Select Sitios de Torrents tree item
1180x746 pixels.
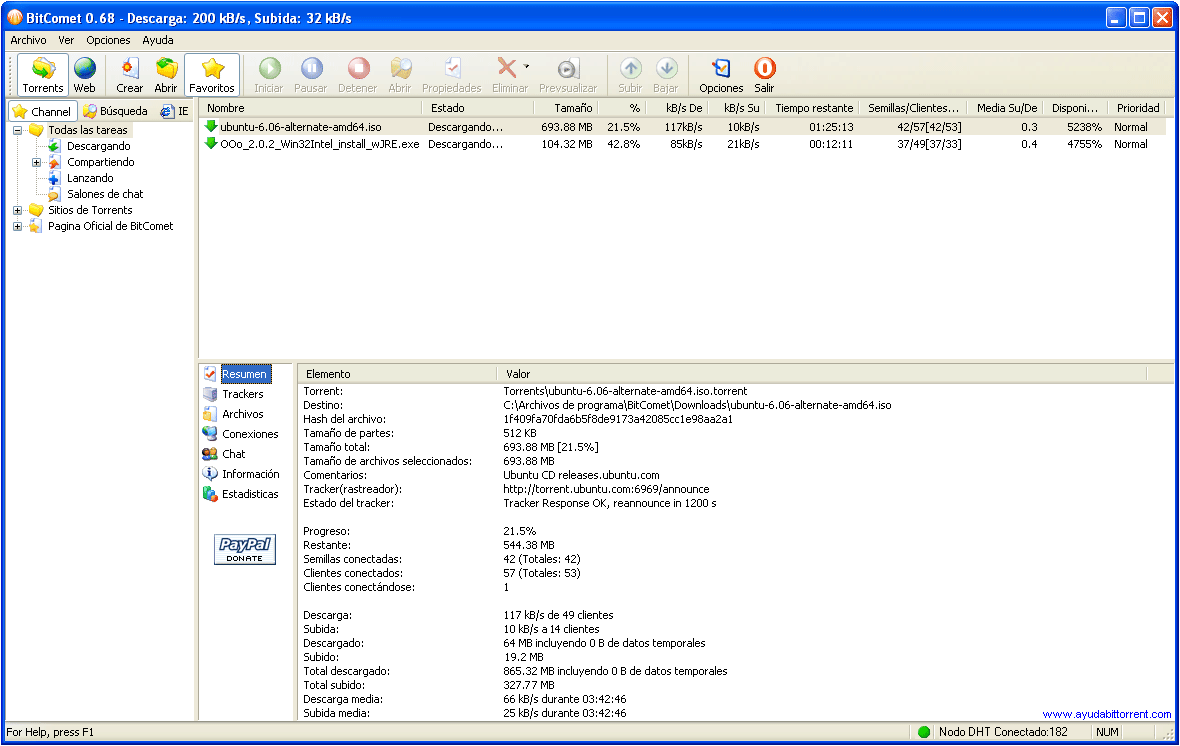[x=90, y=210]
